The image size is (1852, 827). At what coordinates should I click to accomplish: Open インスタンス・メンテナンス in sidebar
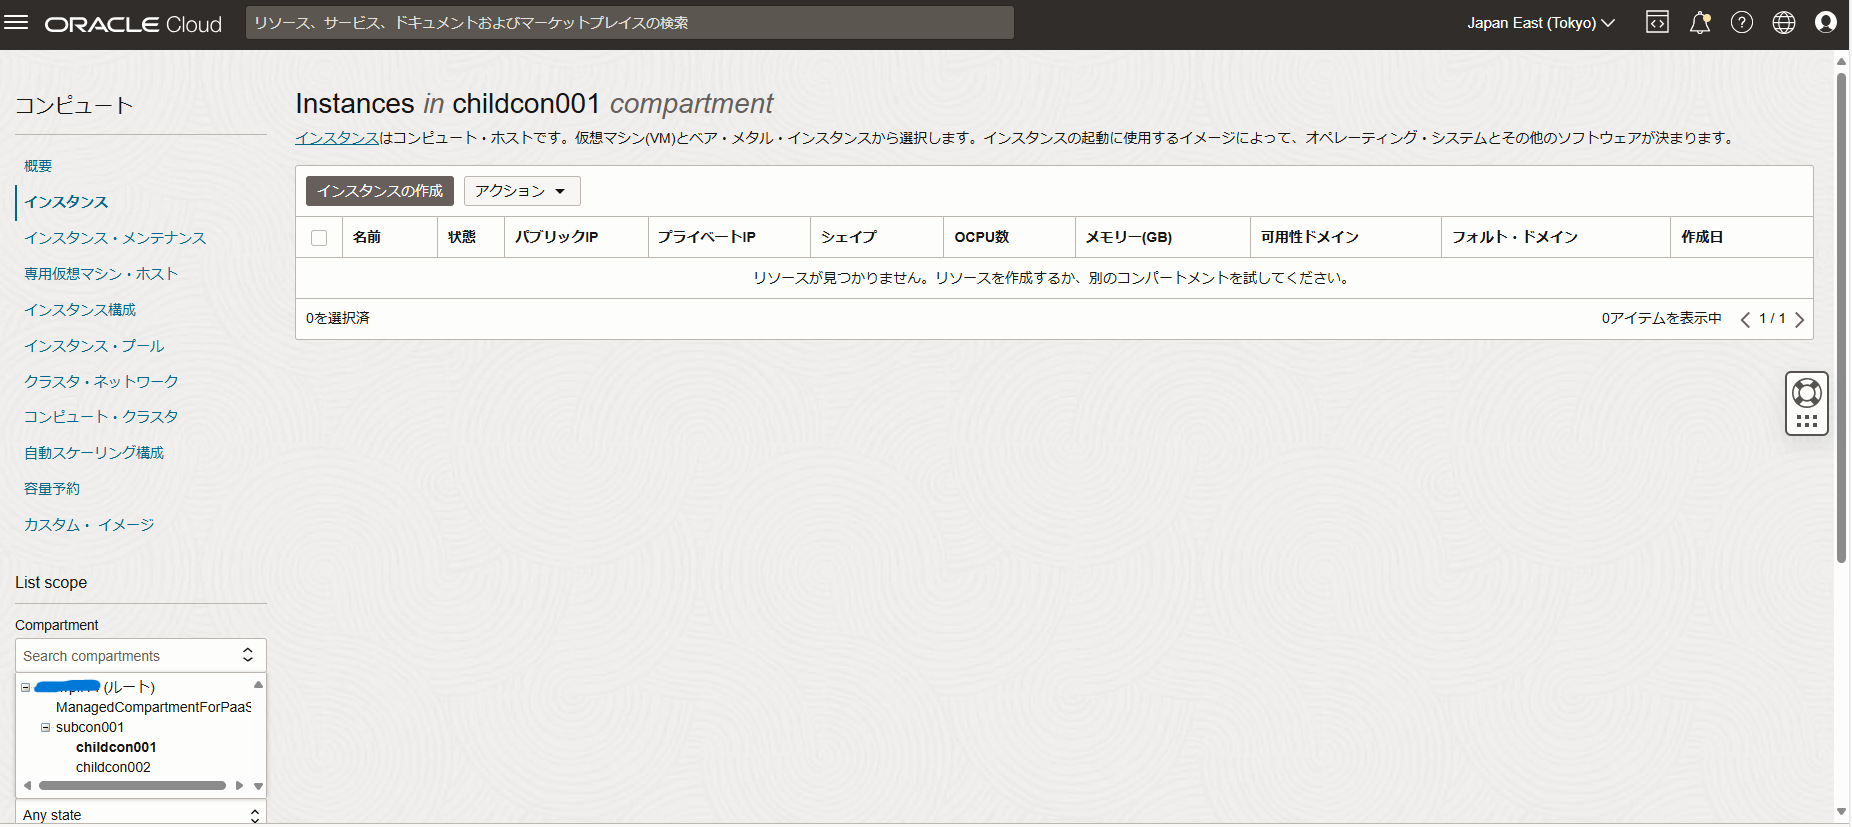tap(115, 238)
